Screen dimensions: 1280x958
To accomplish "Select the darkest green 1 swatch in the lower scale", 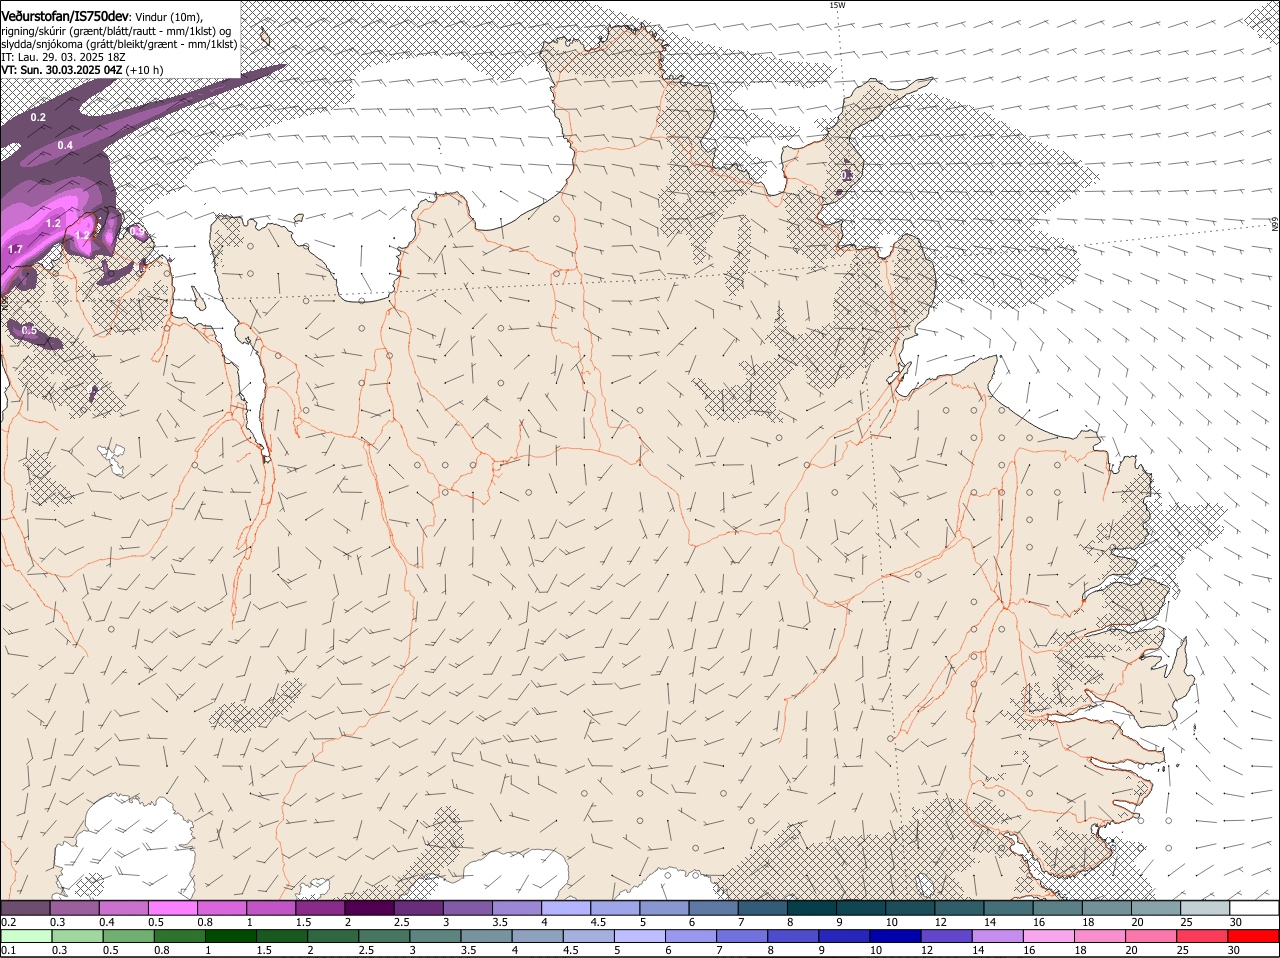I will (x=230, y=937).
